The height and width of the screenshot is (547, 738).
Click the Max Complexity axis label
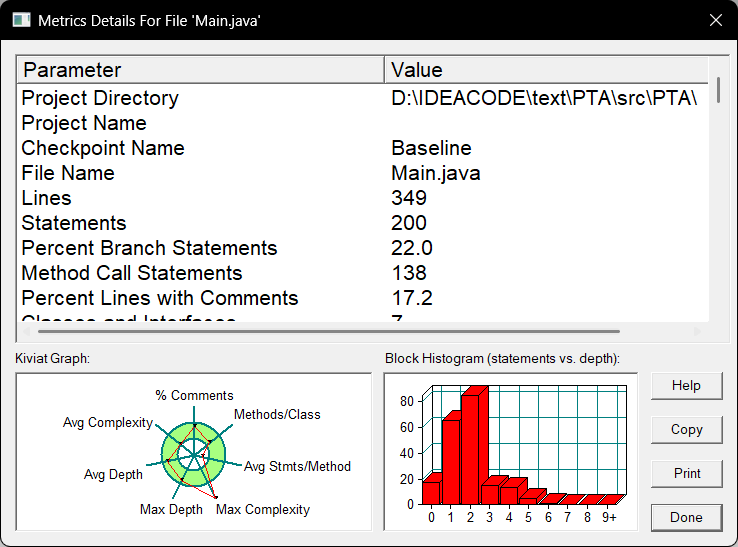click(x=263, y=509)
